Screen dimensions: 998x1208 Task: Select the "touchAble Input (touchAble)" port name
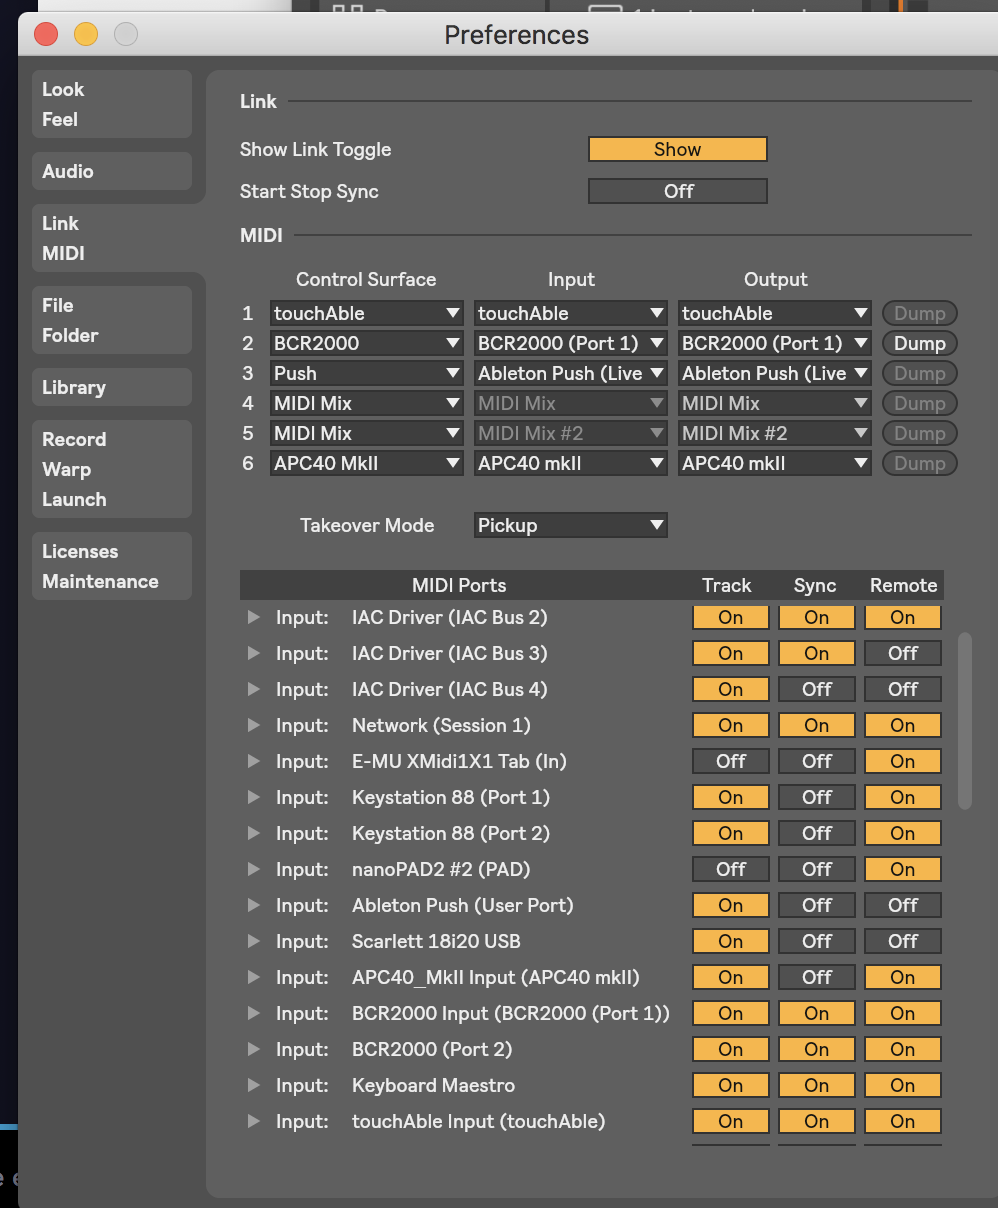479,1121
